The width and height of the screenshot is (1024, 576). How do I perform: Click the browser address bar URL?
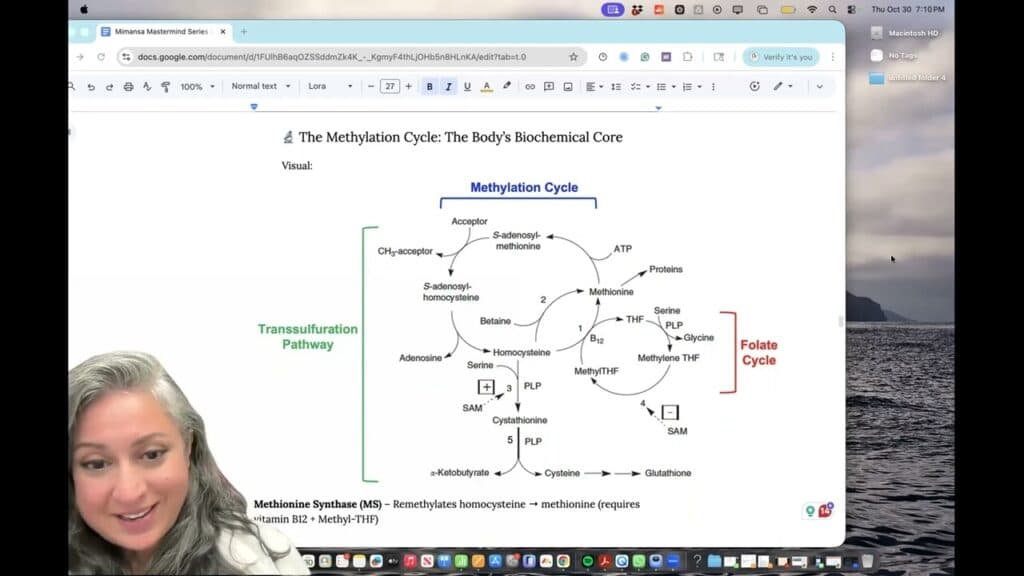click(x=330, y=57)
